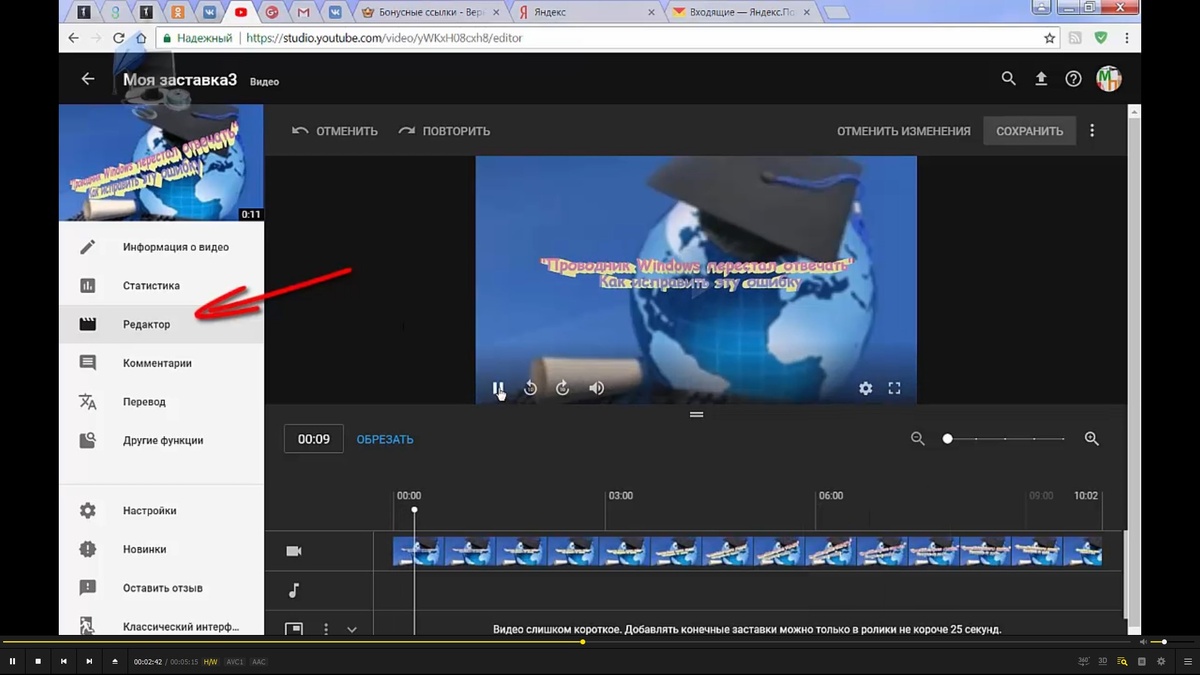
Task: Click ПОВТОРИТЬ redo button
Action: click(x=444, y=131)
